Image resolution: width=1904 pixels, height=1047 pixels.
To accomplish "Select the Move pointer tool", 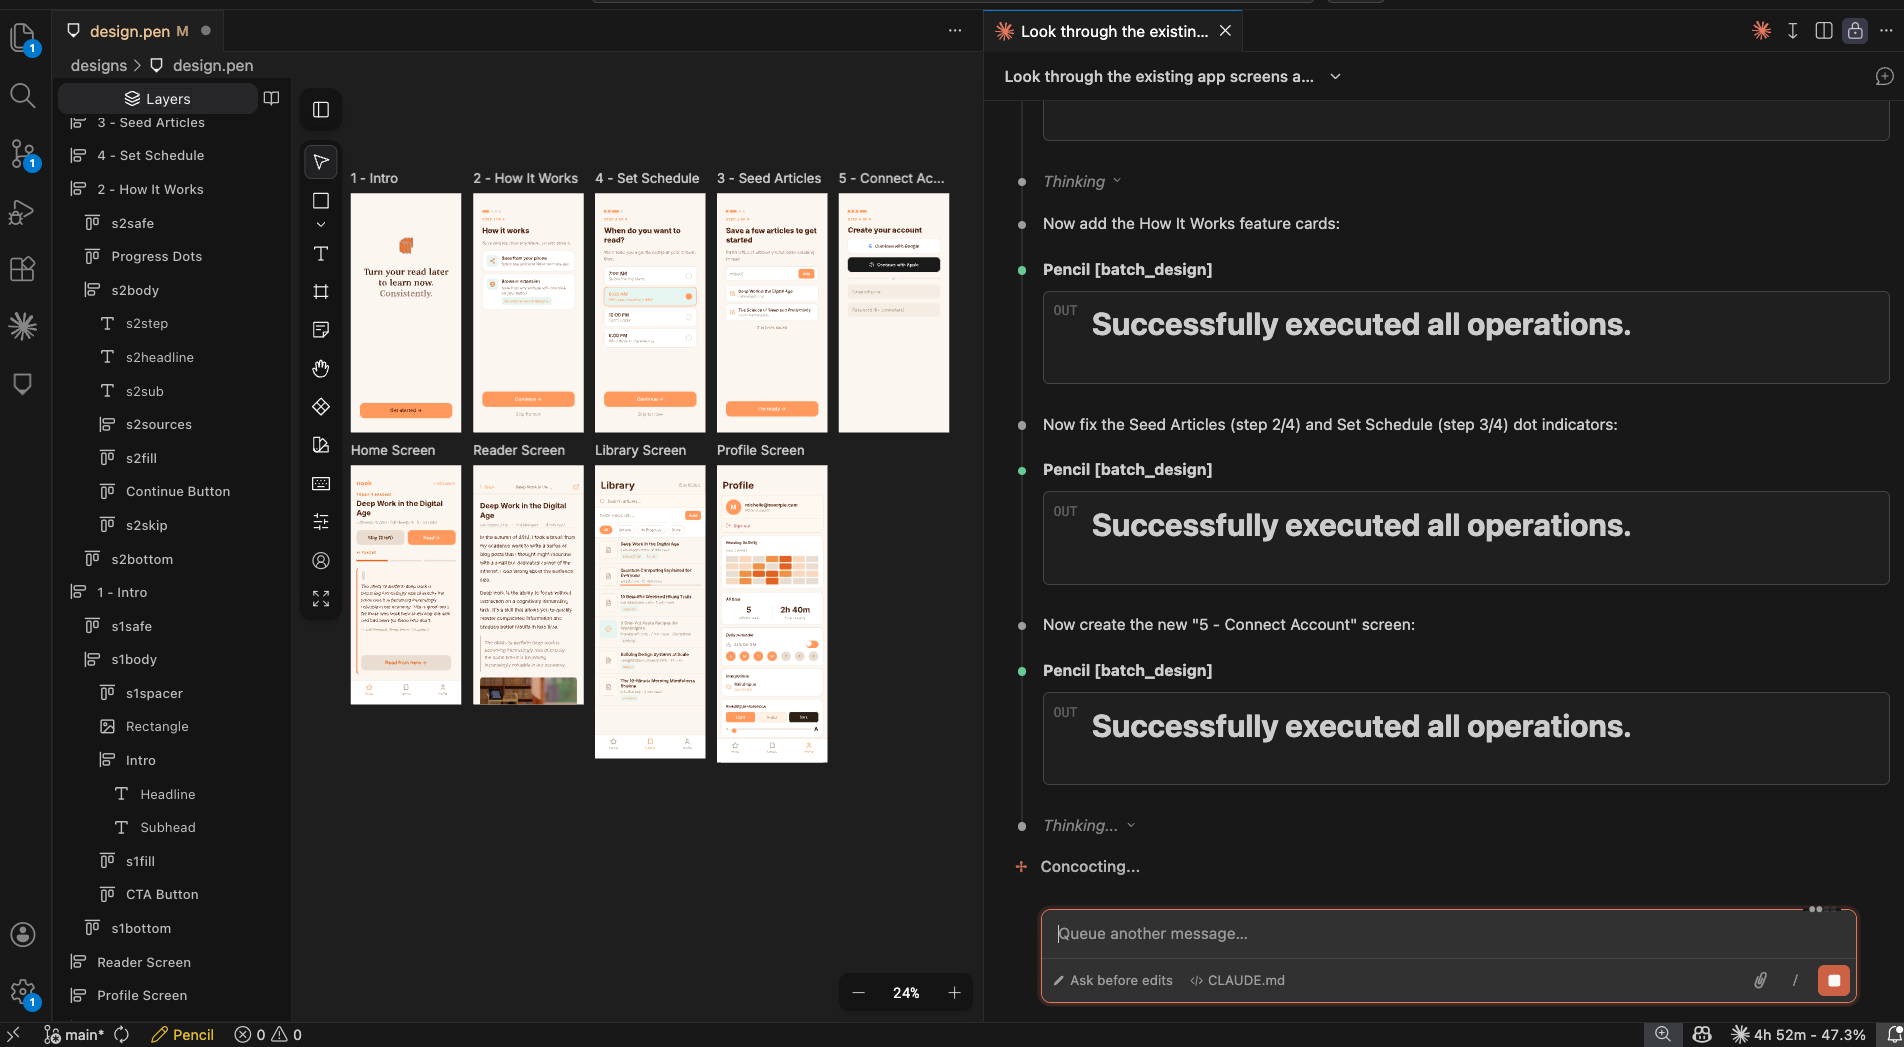I will [321, 162].
